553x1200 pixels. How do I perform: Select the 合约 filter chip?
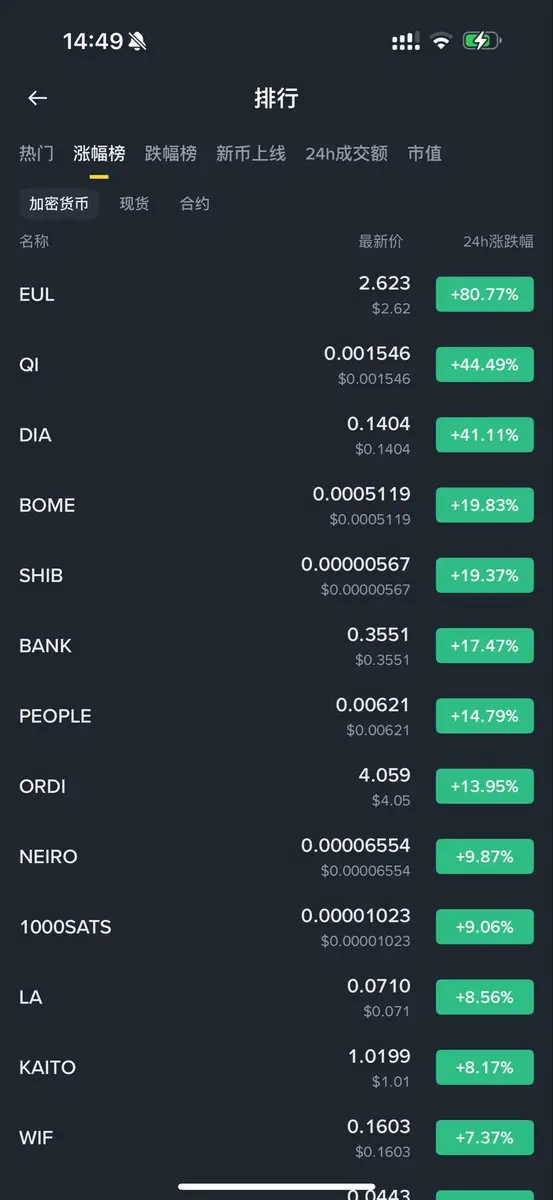pos(195,204)
